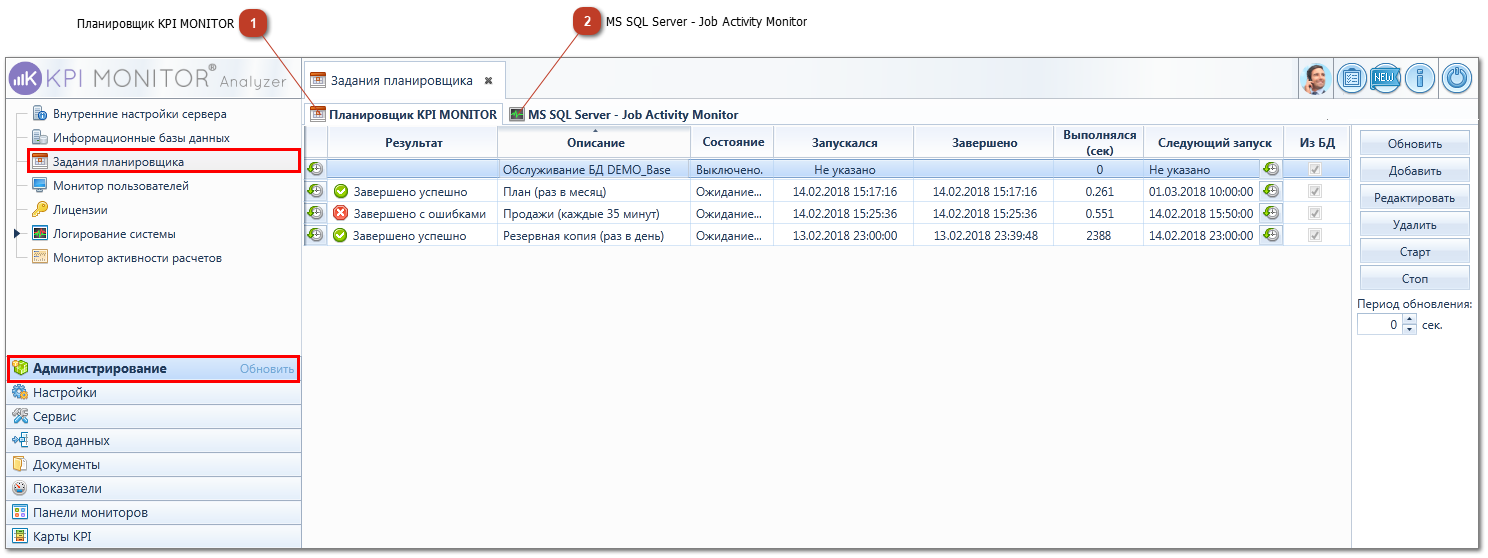Click the Добавить button

pos(1414,171)
